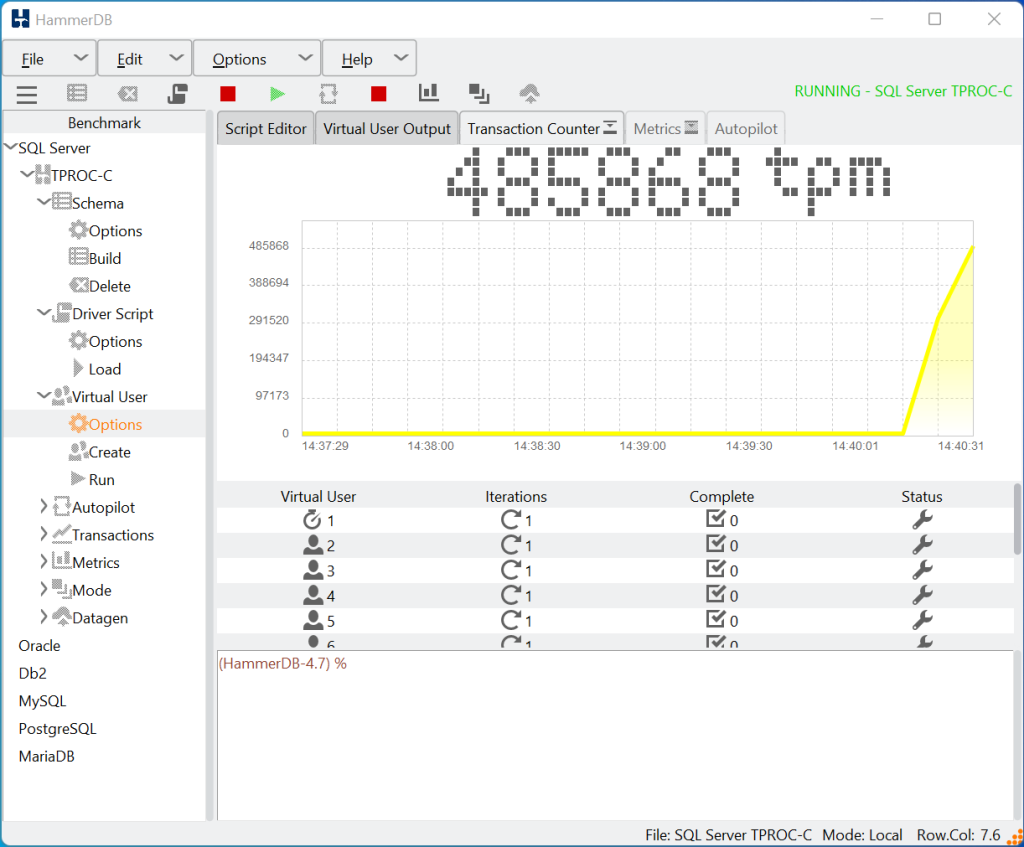Switch to the Transaction Counter tab
1024x847 pixels.
[x=542, y=129]
